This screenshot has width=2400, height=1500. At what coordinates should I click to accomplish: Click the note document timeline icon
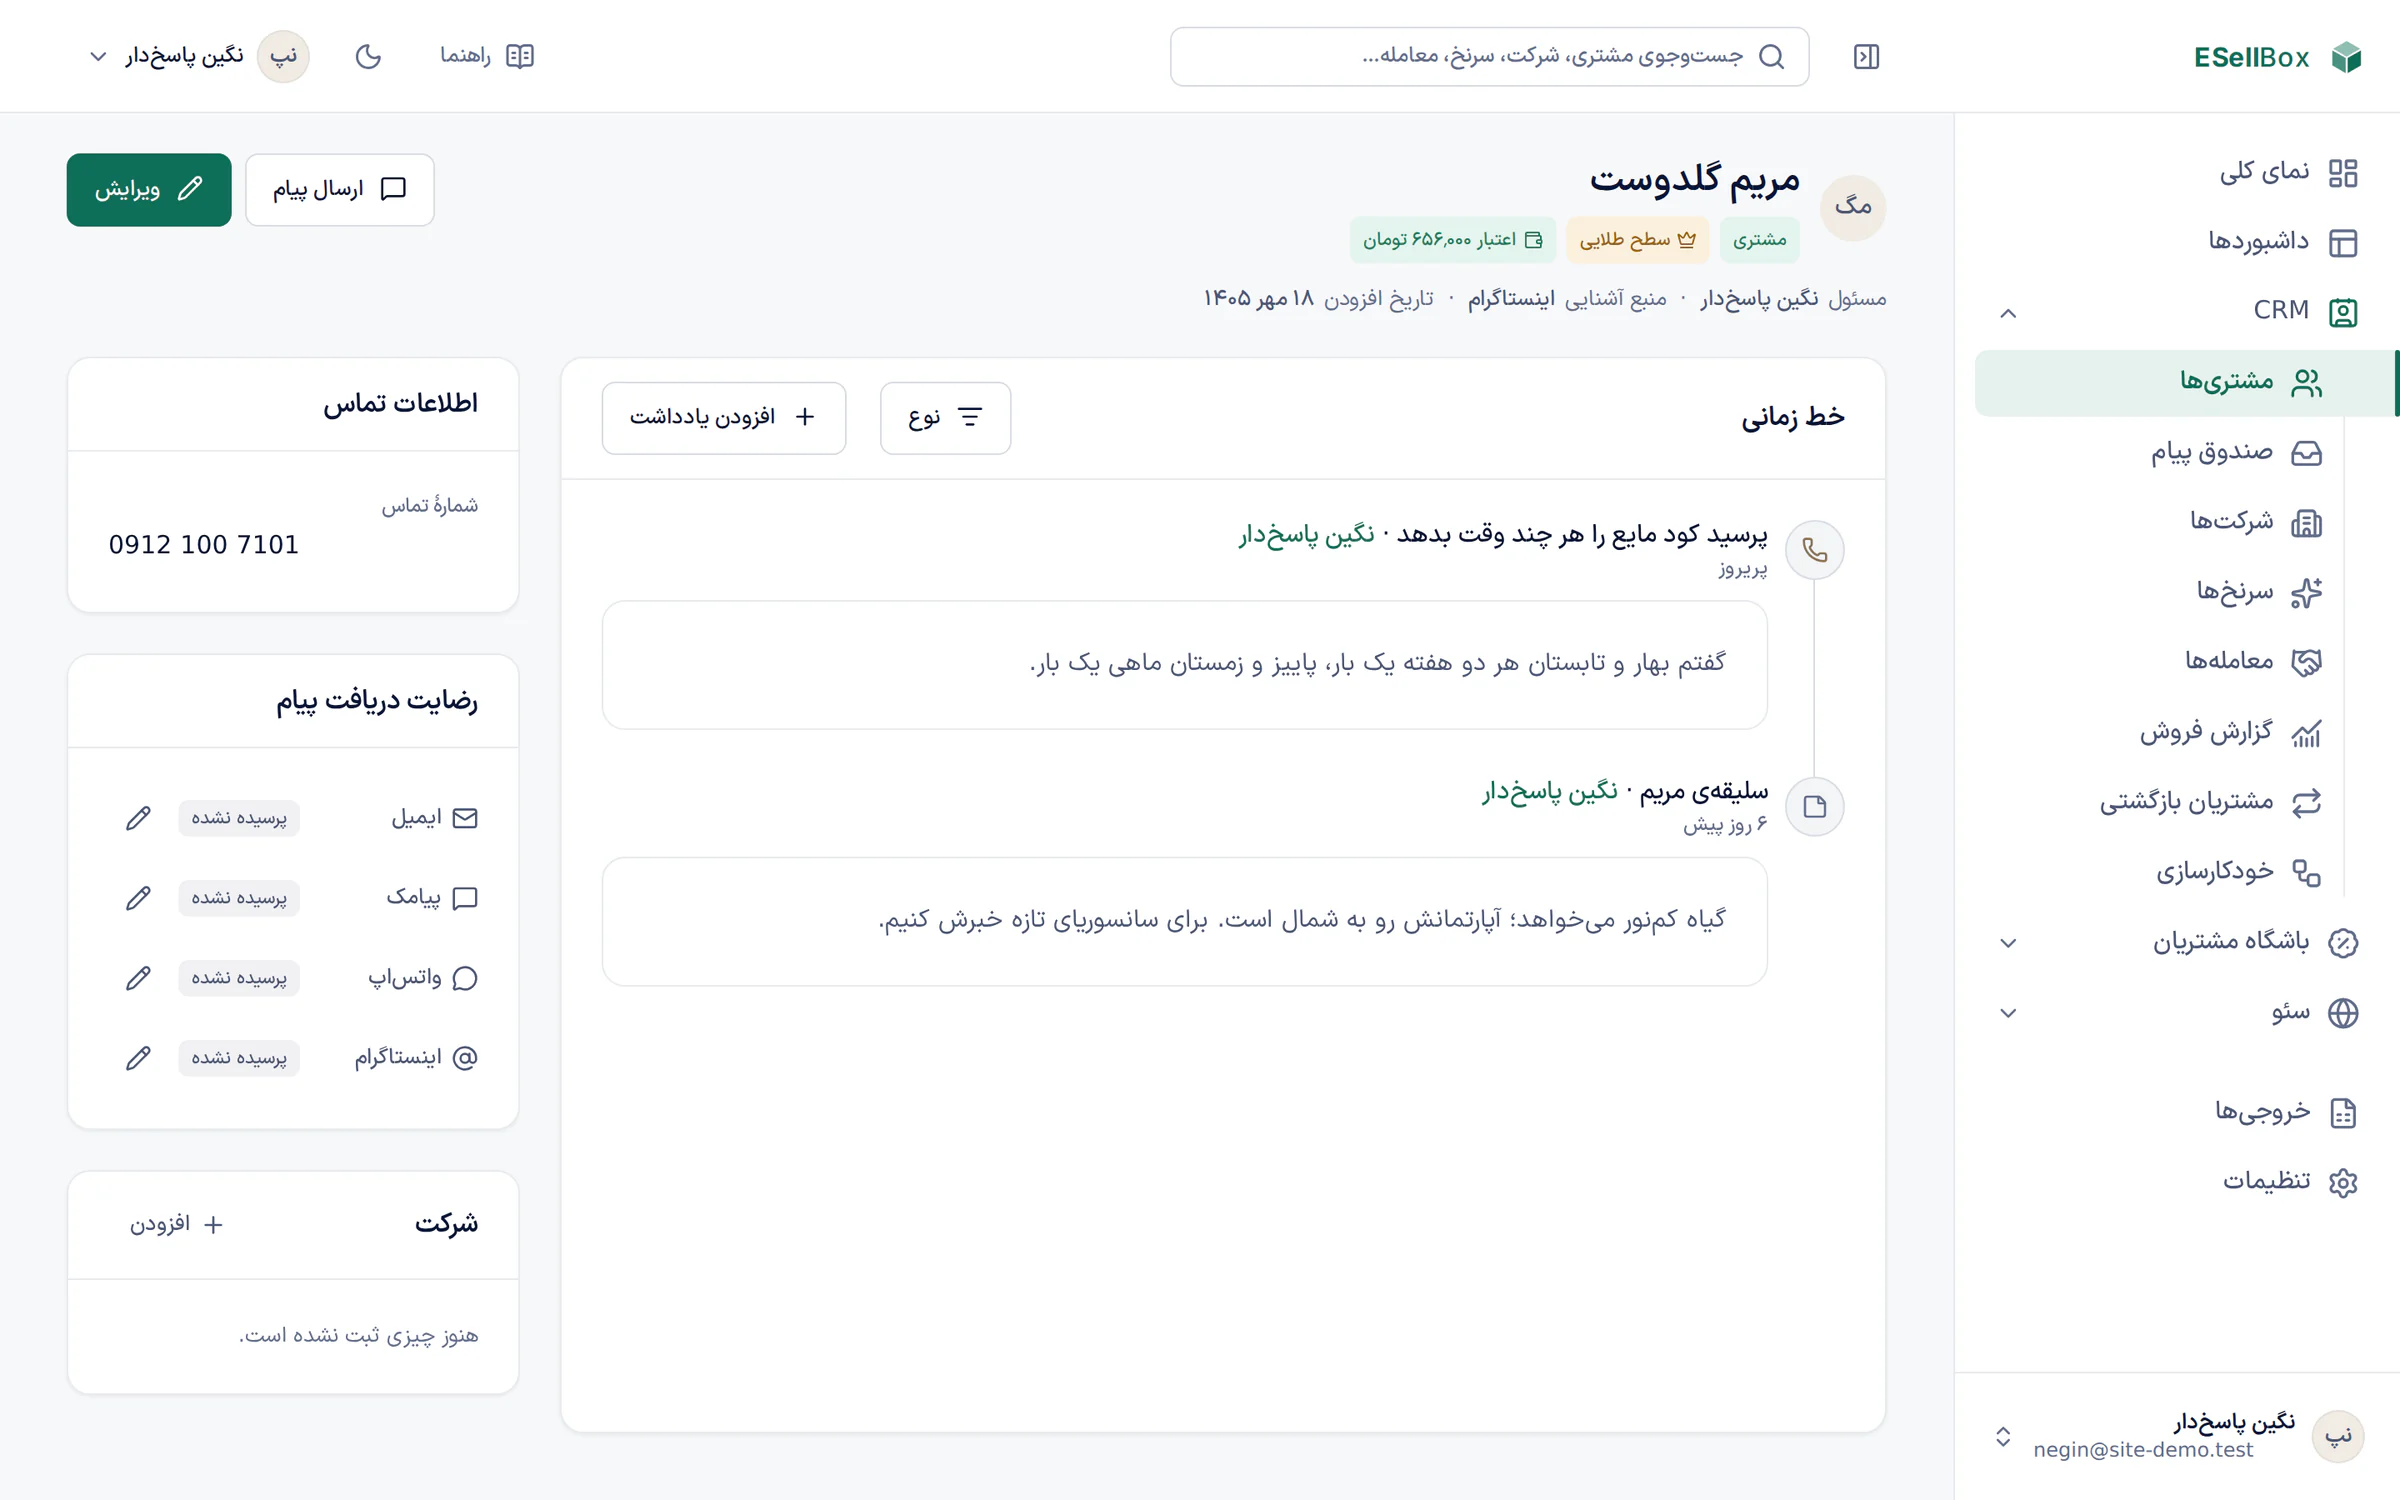tap(1814, 806)
